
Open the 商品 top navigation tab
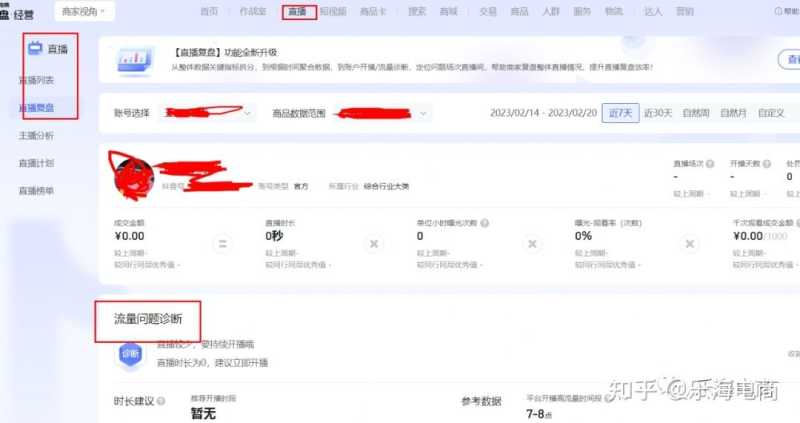pyautogui.click(x=519, y=12)
